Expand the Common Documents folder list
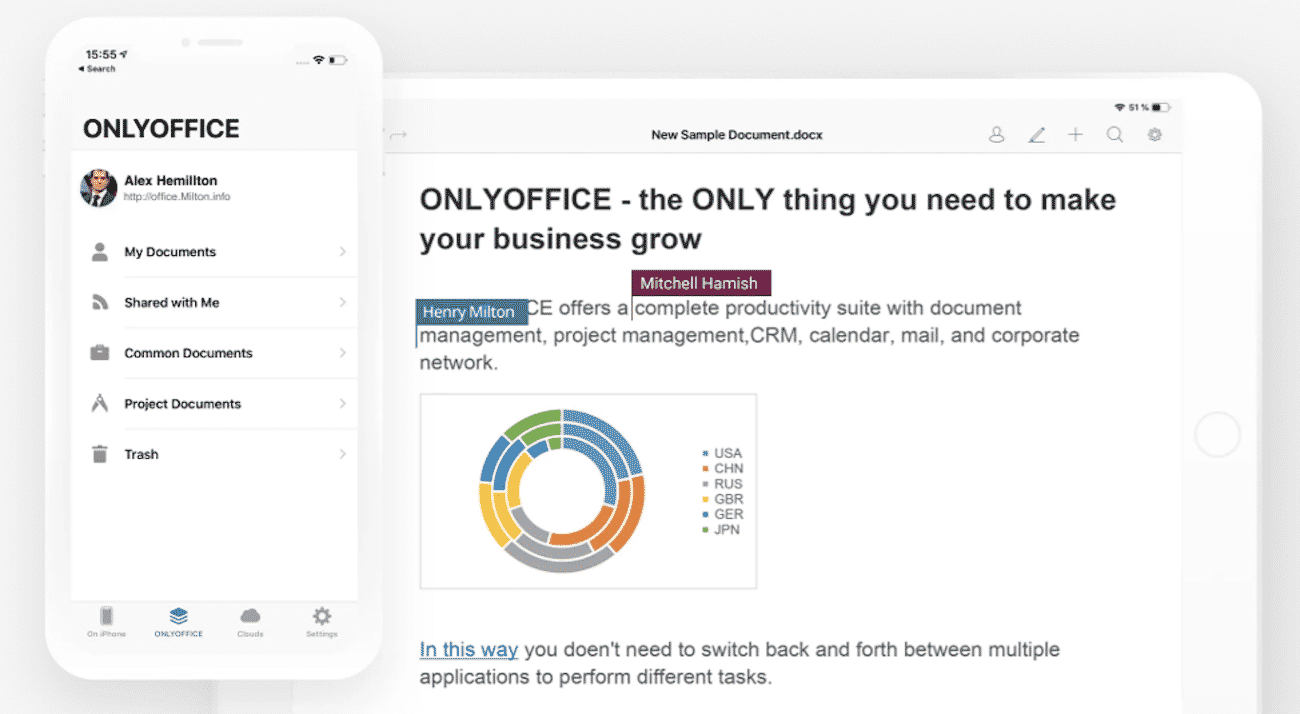The width and height of the screenshot is (1300, 714). coord(345,353)
